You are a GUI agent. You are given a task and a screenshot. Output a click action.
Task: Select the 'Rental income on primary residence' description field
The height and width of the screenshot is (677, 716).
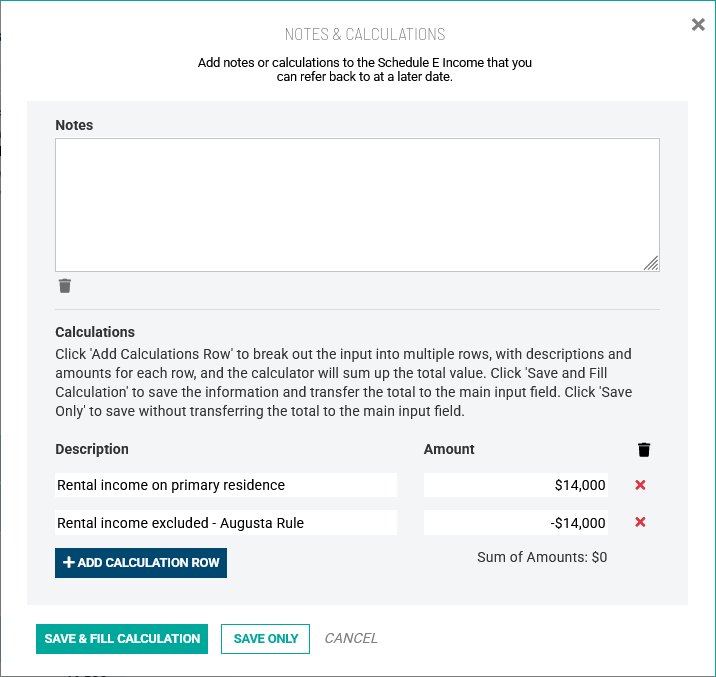coord(226,485)
